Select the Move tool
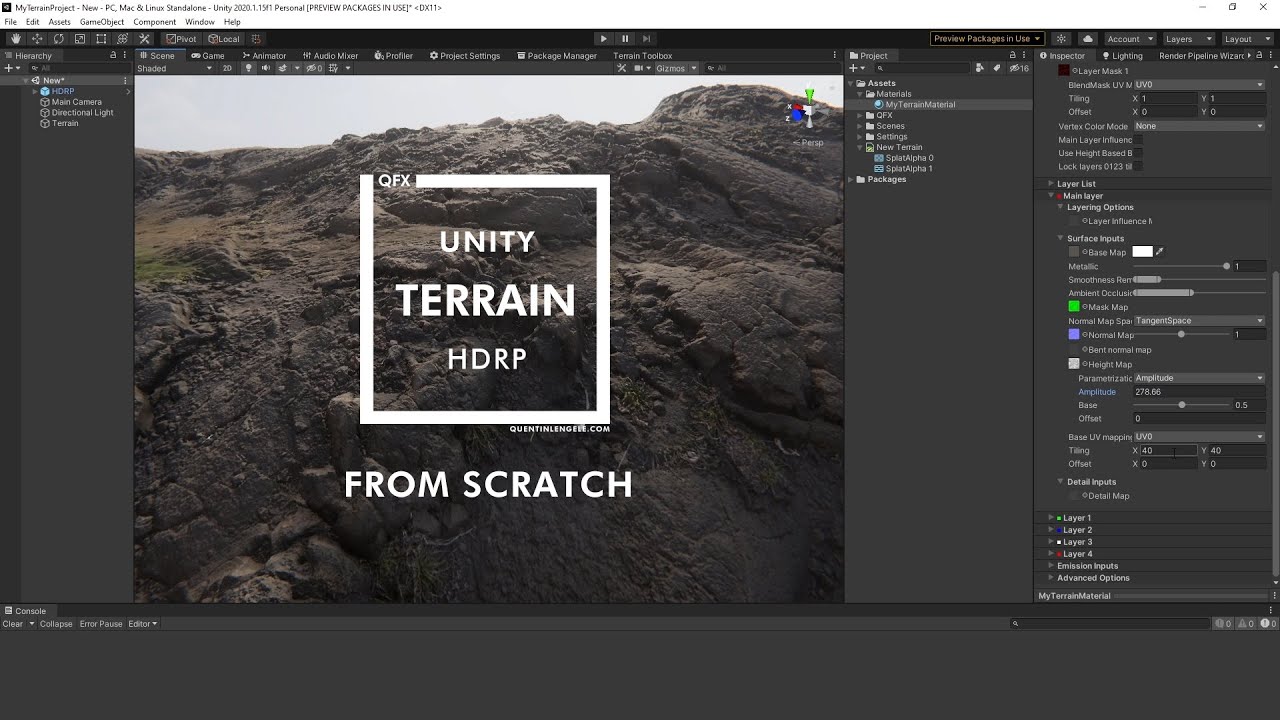The height and width of the screenshot is (720, 1280). pyautogui.click(x=37, y=39)
